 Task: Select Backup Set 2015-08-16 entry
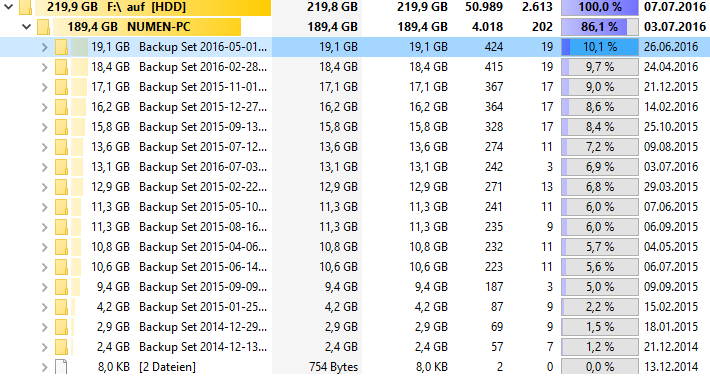[203, 227]
